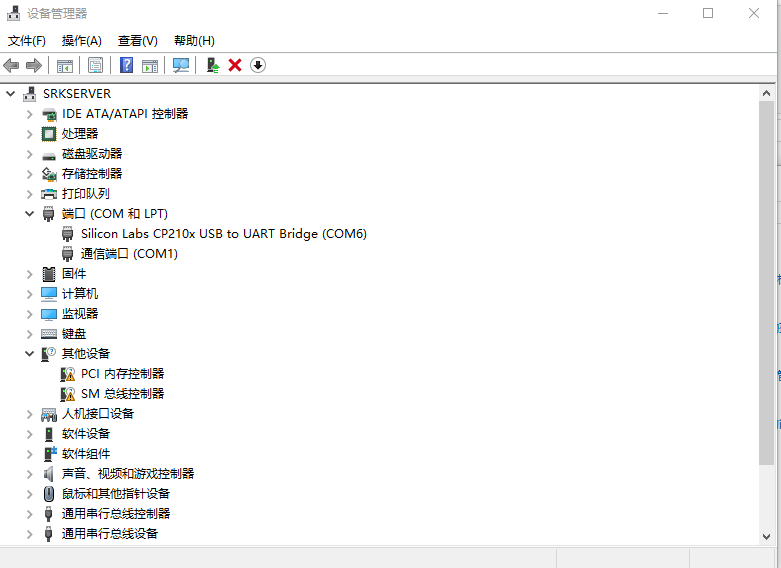Collapse the 端口 (COM 和 LPT) node
The height and width of the screenshot is (568, 781).
coord(30,214)
